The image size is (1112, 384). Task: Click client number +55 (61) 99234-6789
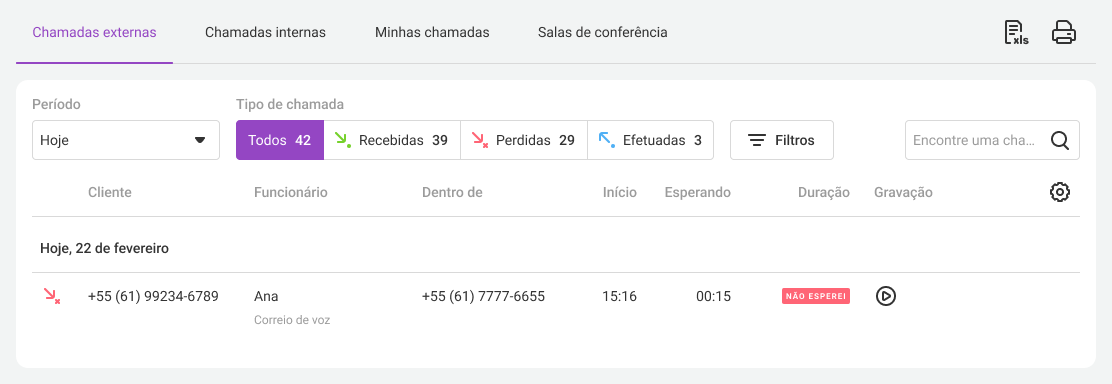(153, 296)
